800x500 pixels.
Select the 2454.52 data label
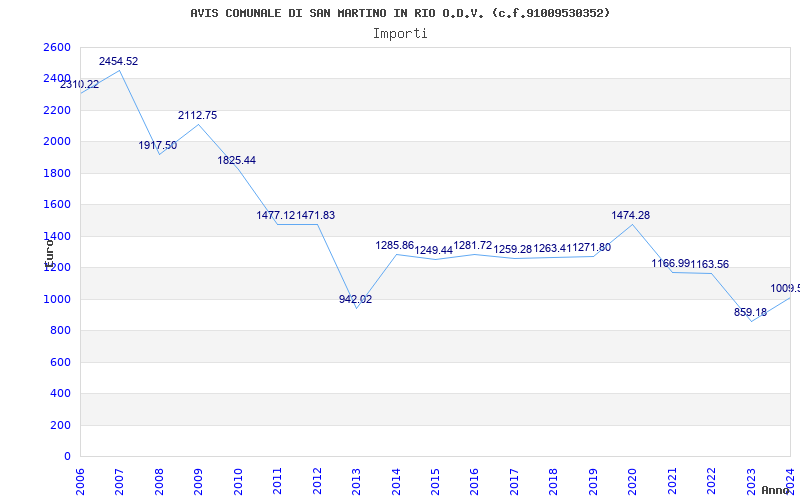pyautogui.click(x=118, y=61)
